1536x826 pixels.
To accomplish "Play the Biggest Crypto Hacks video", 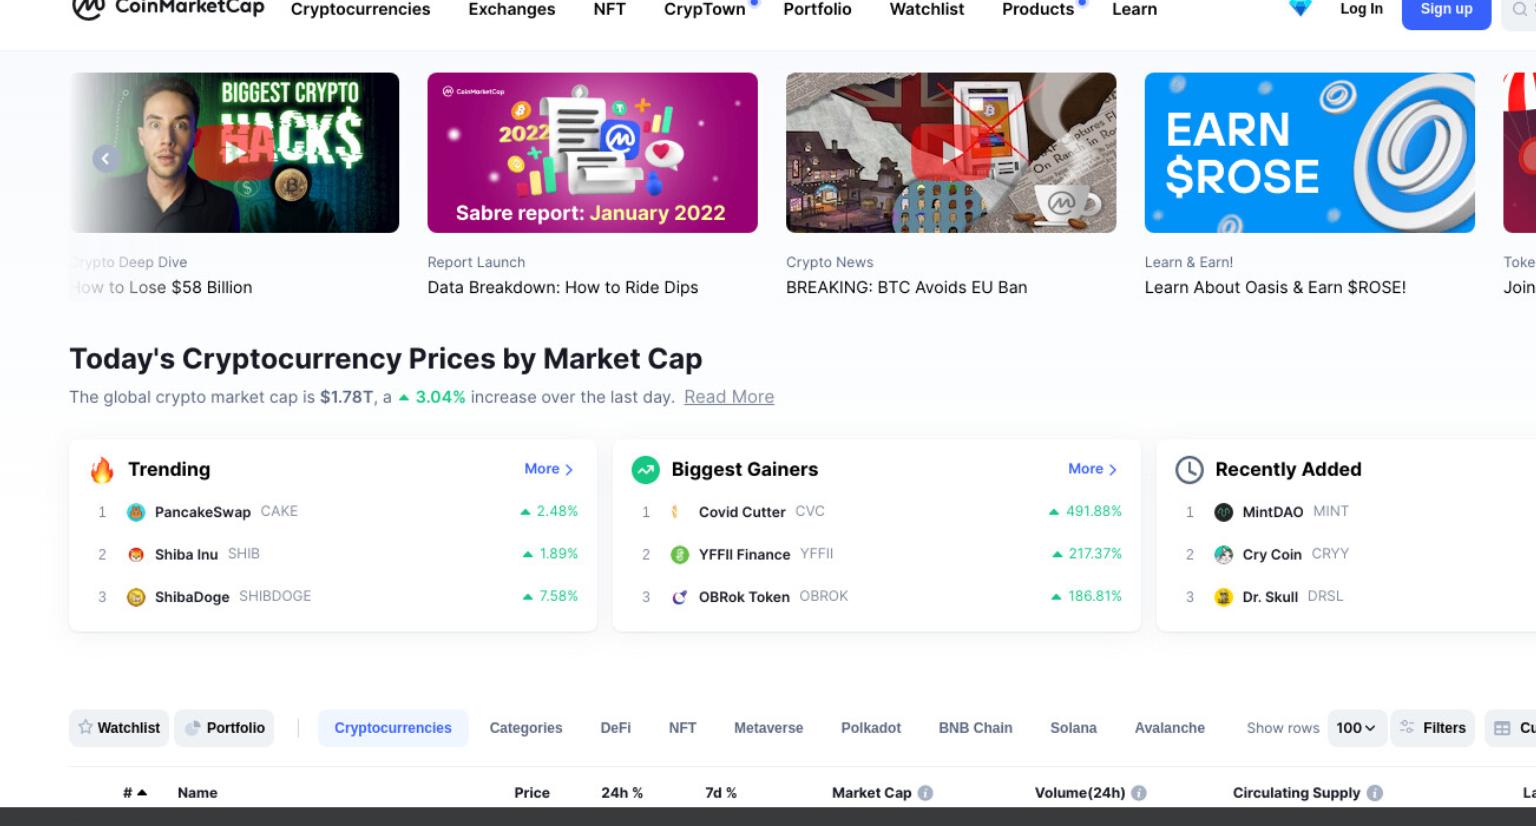I will point(234,153).
